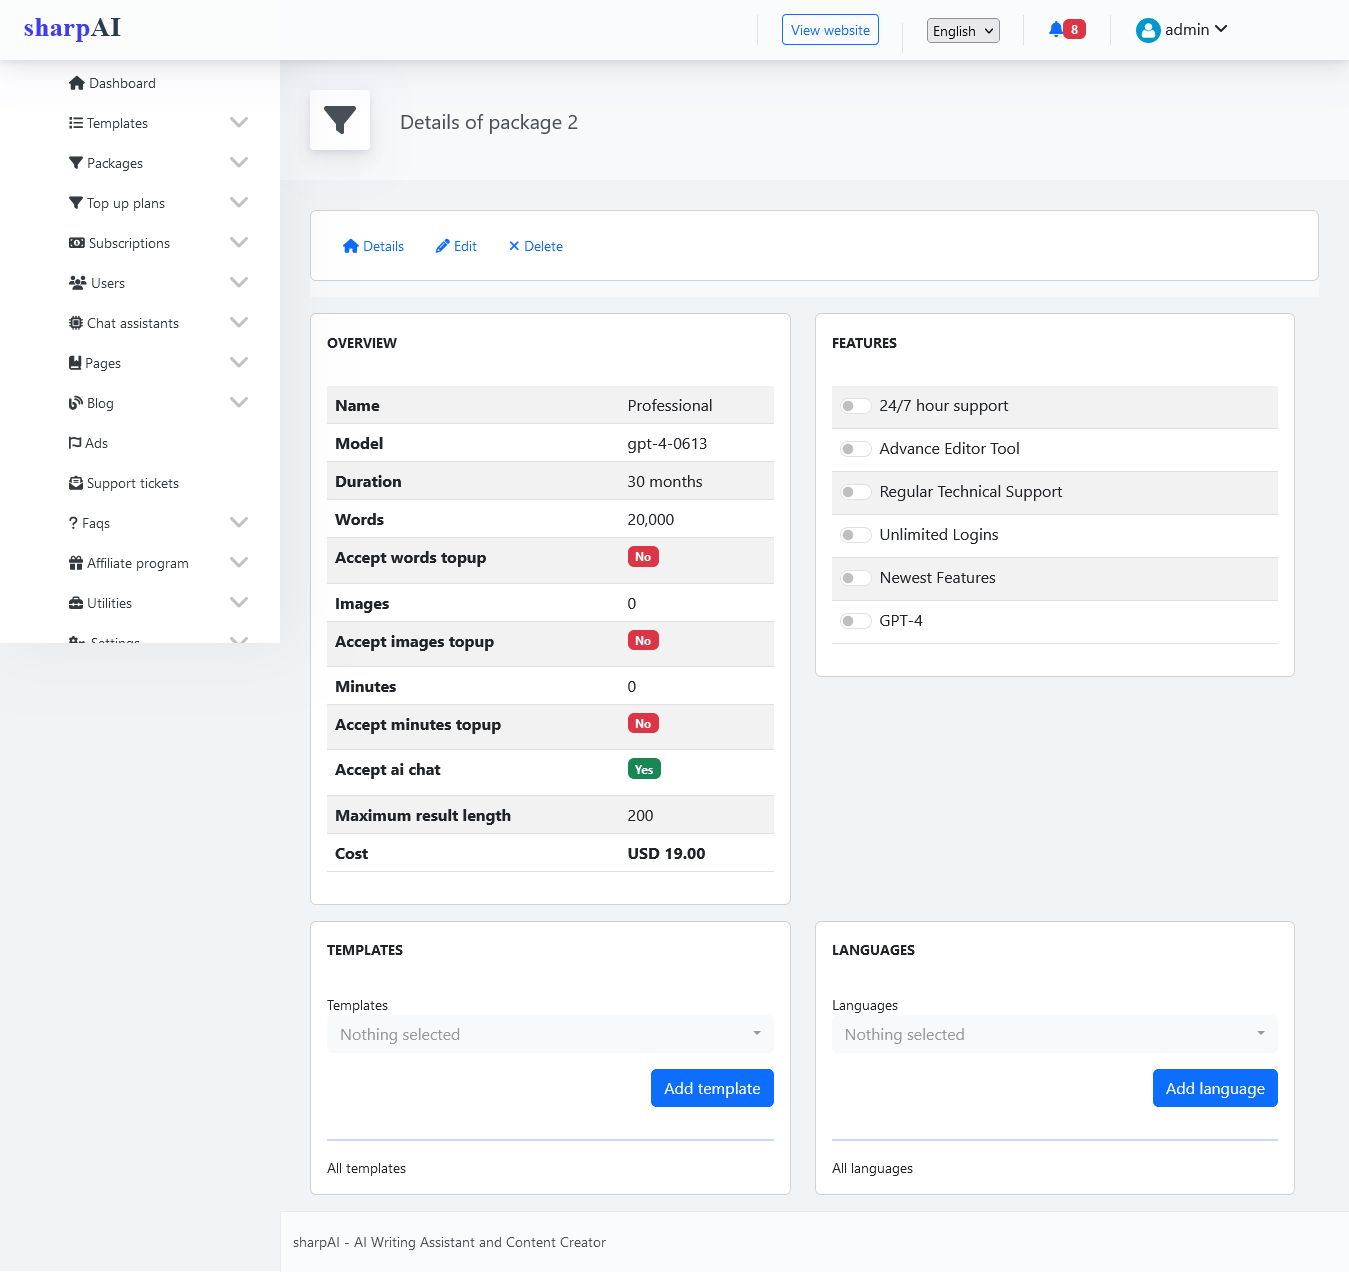The height and width of the screenshot is (1272, 1349).
Task: Click the home icon beside Details
Action: [x=350, y=246]
